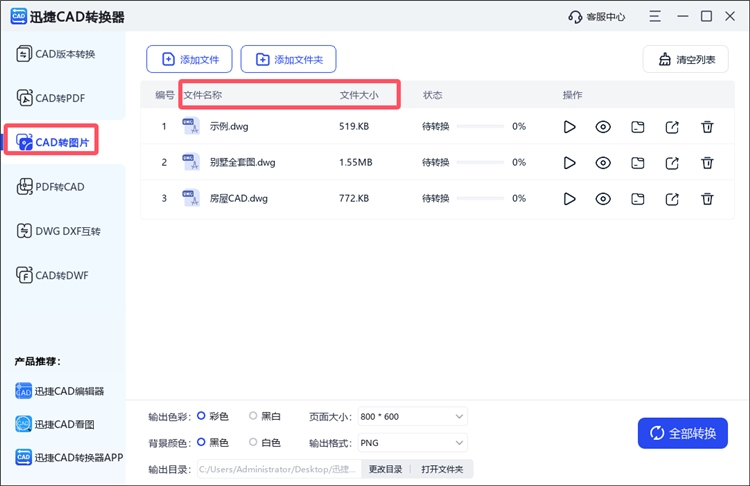750x486 pixels.
Task: Select 彩色 output color option
Action: pyautogui.click(x=202, y=416)
